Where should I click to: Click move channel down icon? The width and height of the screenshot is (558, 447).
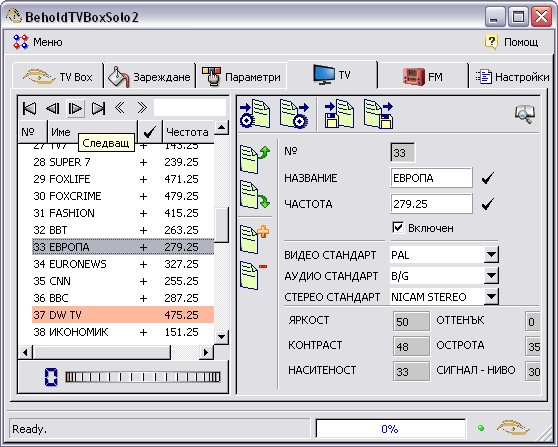[x=254, y=195]
